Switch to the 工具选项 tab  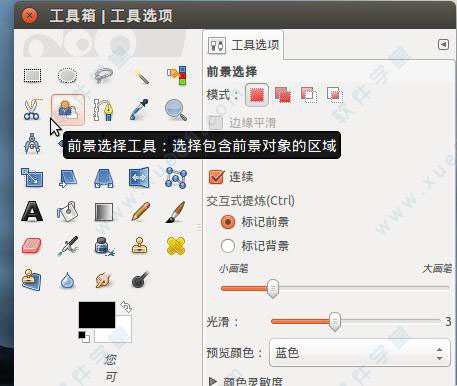(243, 45)
